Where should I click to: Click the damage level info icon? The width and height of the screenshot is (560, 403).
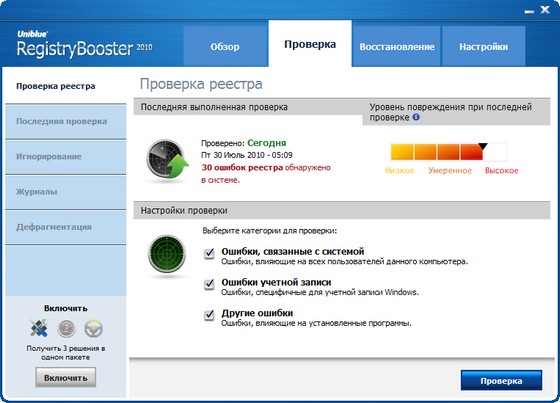point(416,117)
